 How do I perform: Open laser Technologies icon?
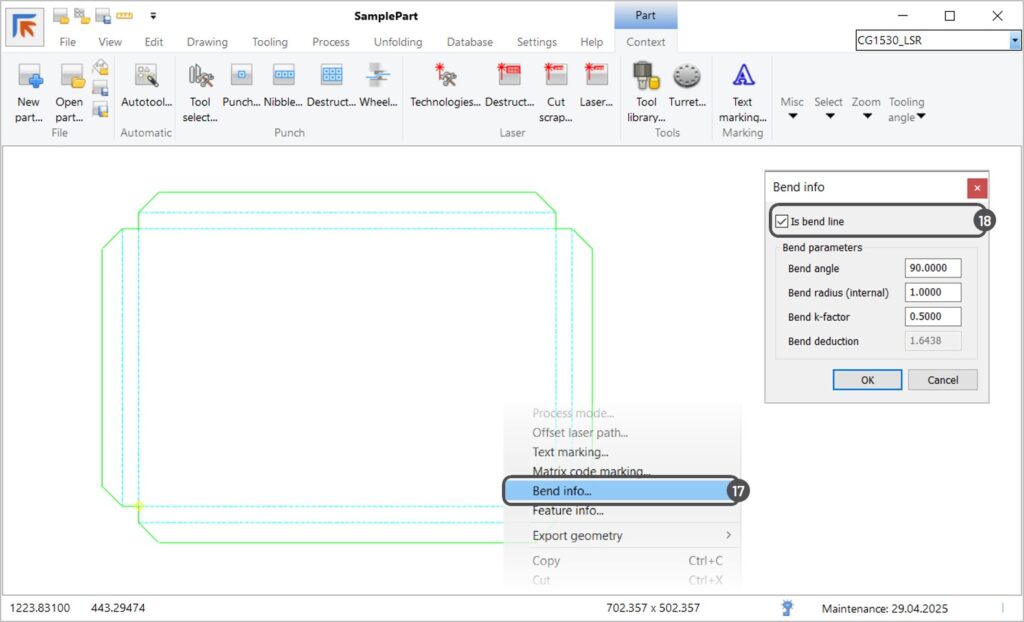click(445, 76)
